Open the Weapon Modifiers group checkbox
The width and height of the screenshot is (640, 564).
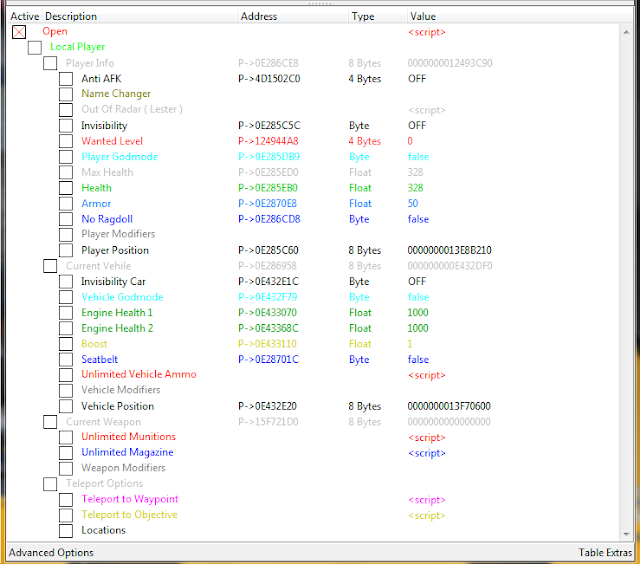pyautogui.click(x=66, y=469)
